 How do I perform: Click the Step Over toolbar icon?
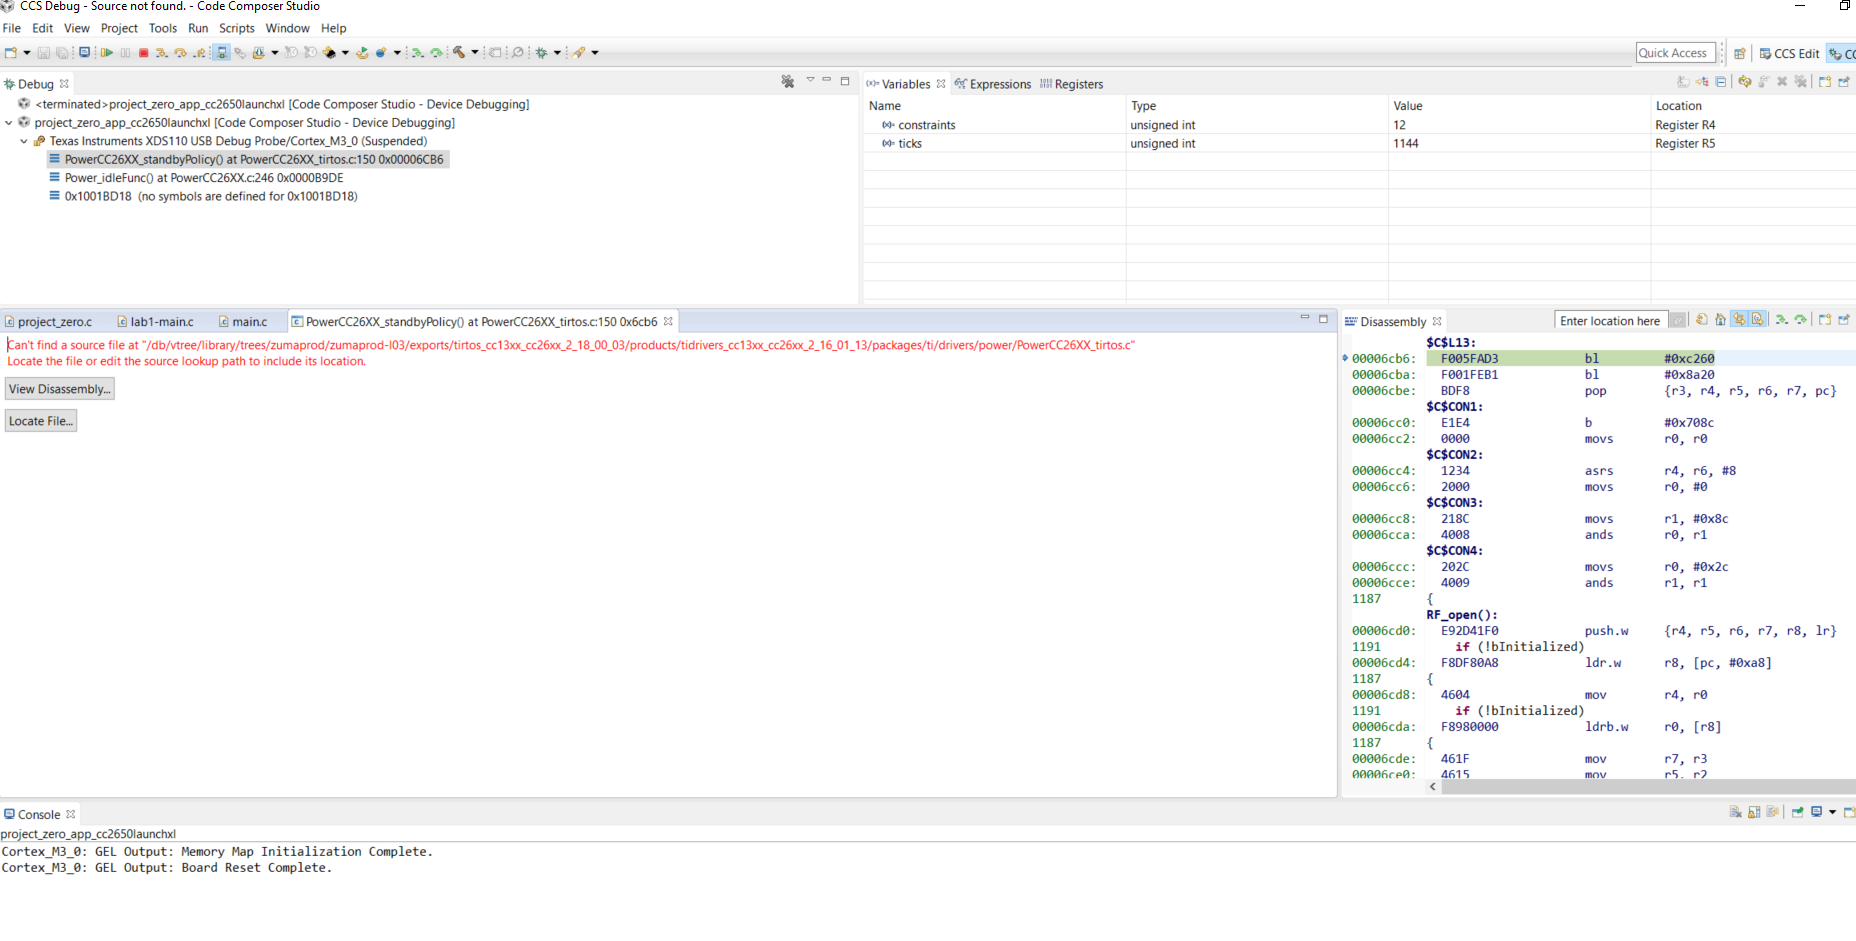click(x=181, y=53)
